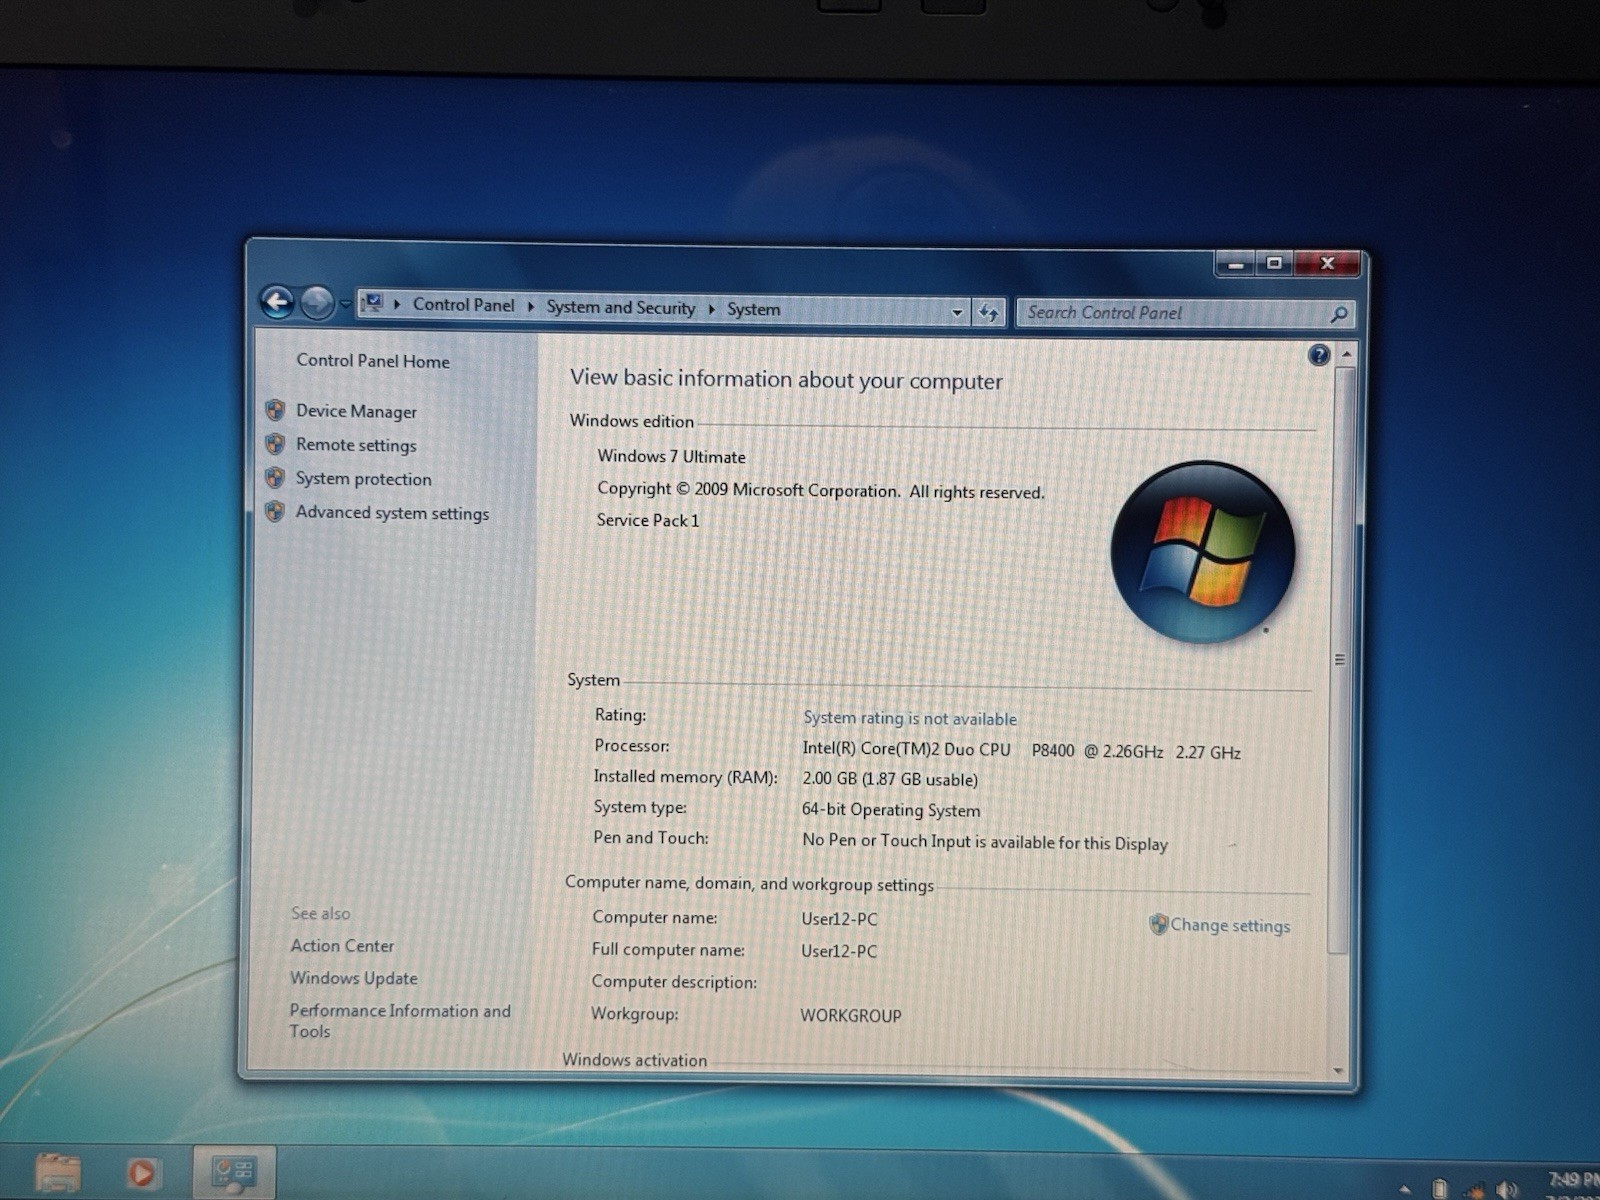Open the volume control in the tray
This screenshot has height=1200, width=1600.
coord(1507,1189)
